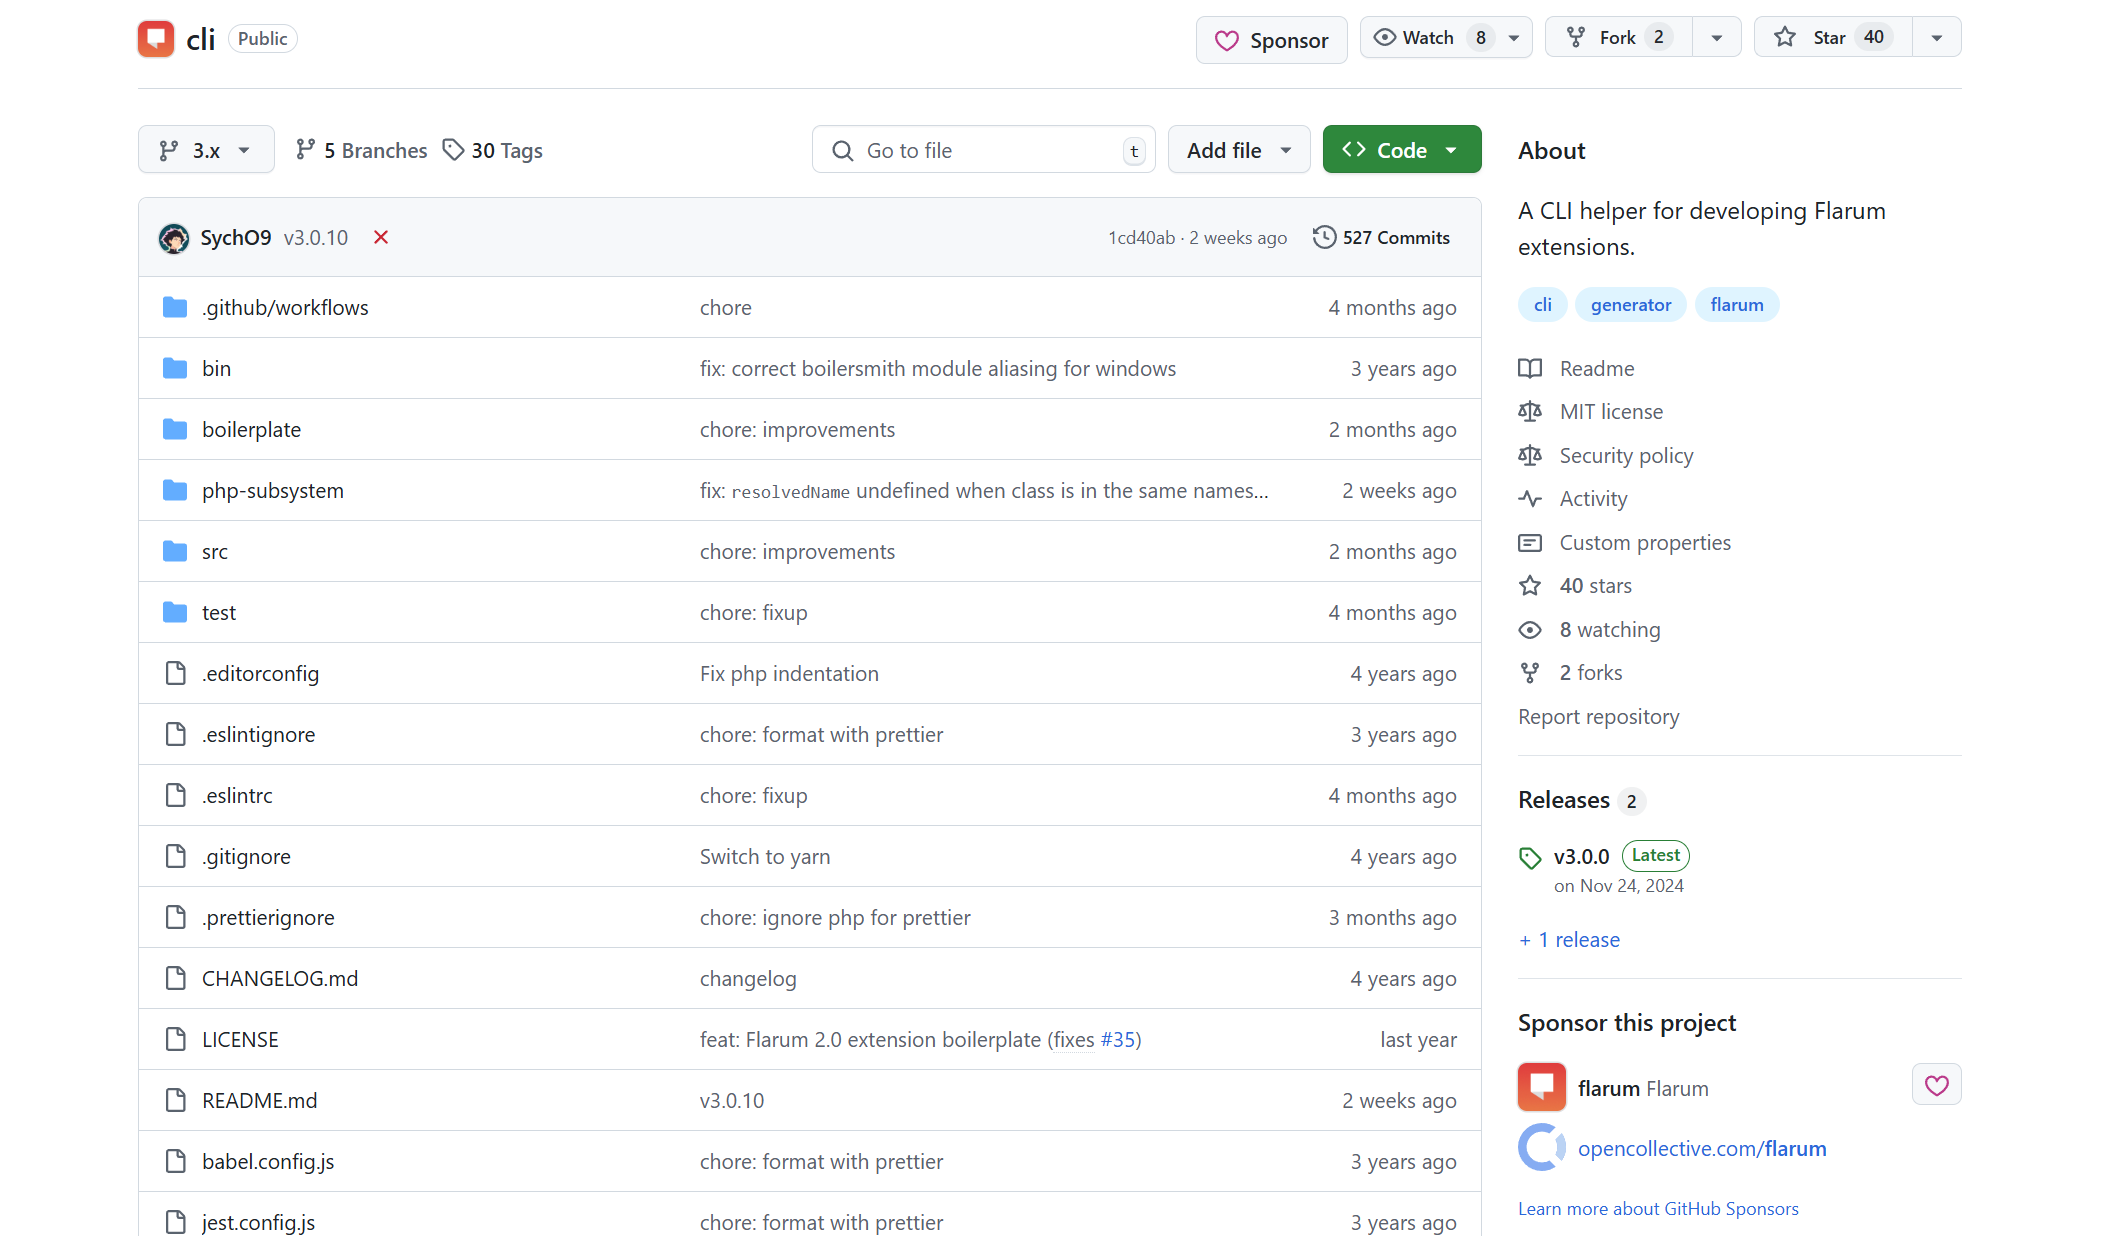Image resolution: width=2116 pixels, height=1236 pixels.
Task: Open the Activity link in About
Action: click(x=1593, y=499)
